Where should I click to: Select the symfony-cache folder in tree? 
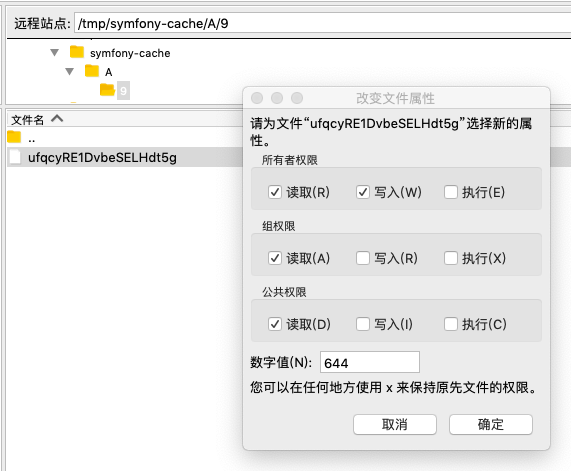[x=130, y=53]
